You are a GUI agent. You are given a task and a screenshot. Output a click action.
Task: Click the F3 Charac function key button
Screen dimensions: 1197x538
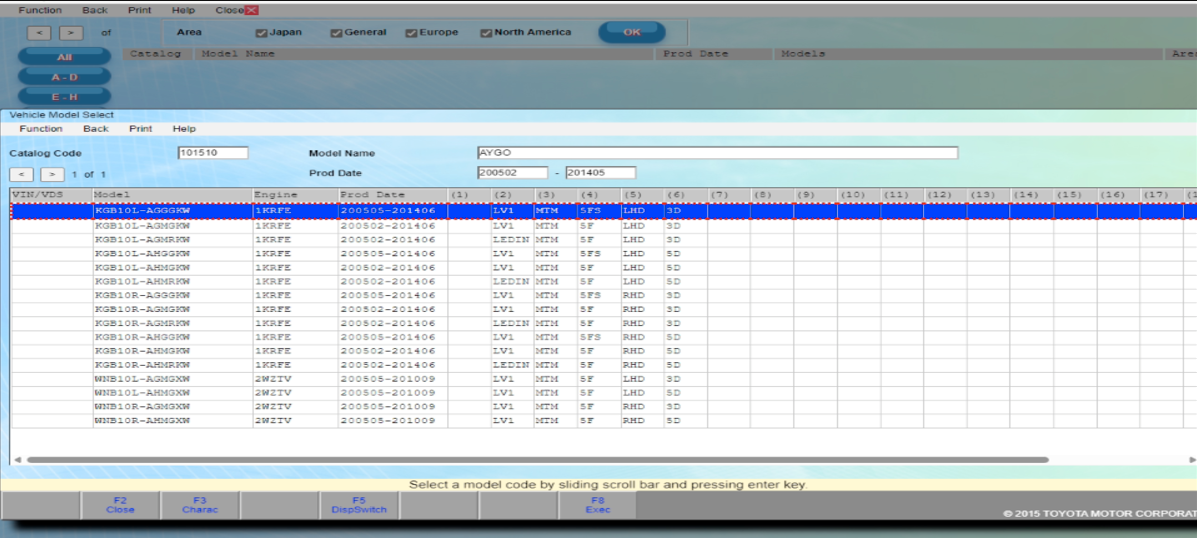click(200, 505)
